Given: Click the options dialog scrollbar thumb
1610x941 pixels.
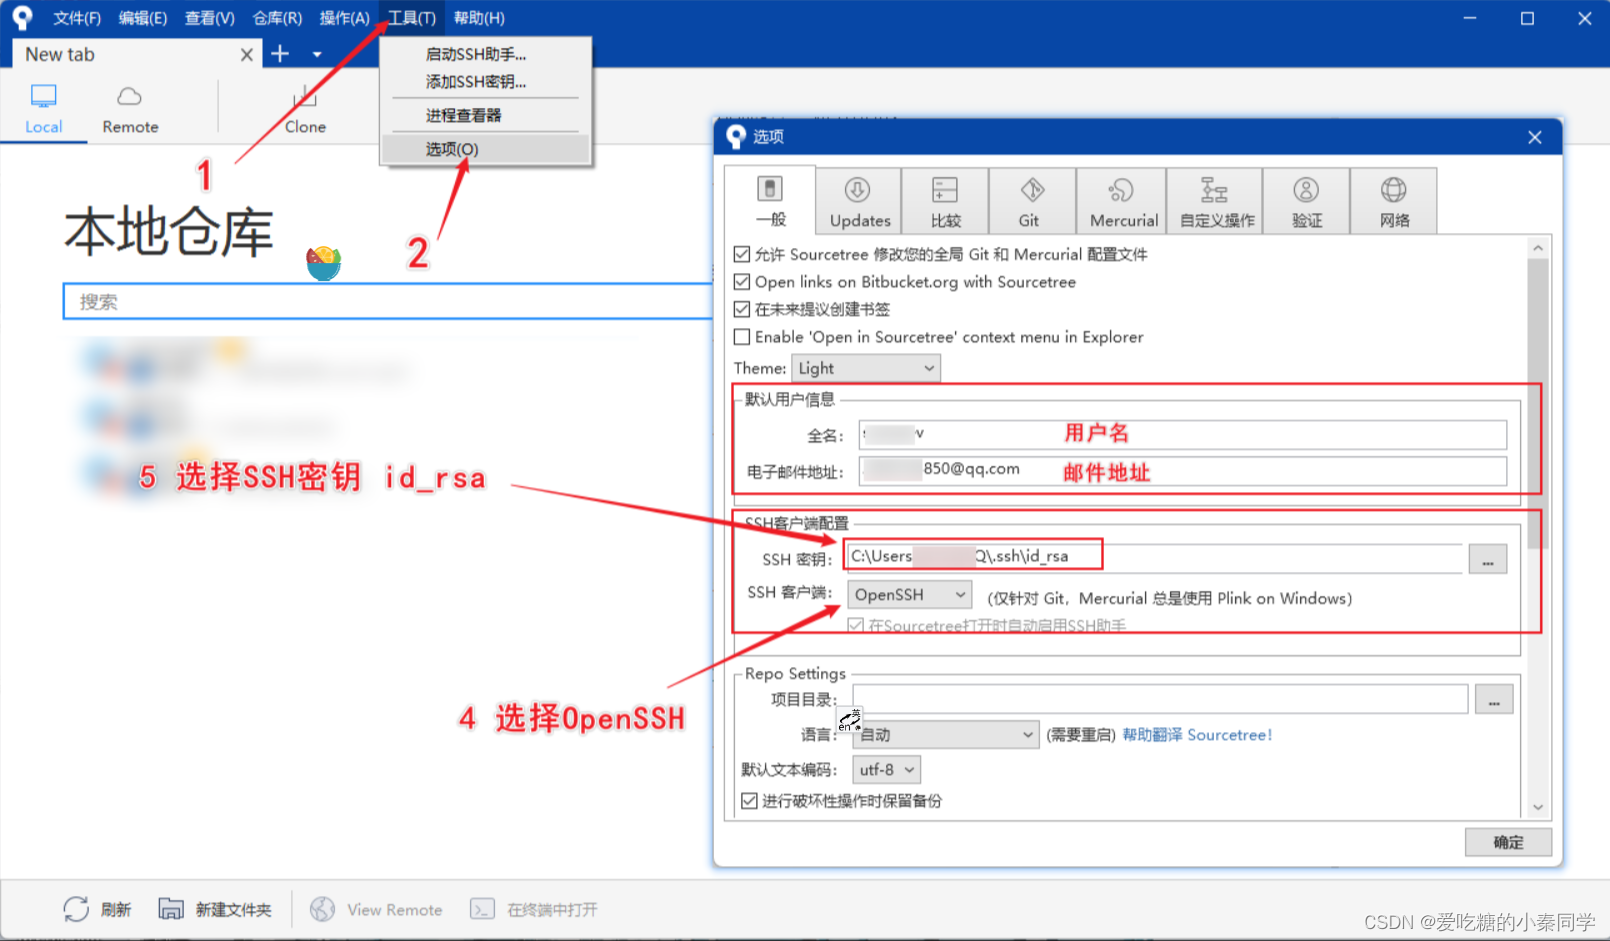Looking at the screenshot, I should (x=1538, y=405).
